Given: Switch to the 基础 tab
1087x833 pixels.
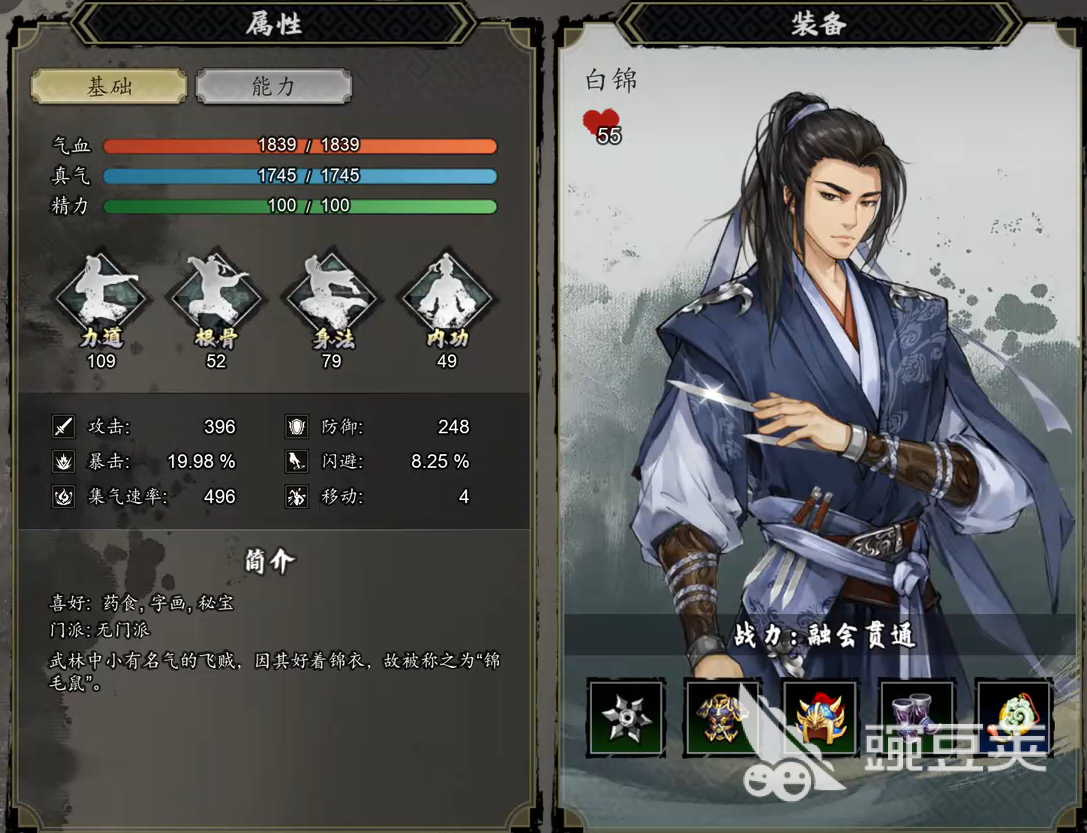Looking at the screenshot, I should click(x=109, y=87).
